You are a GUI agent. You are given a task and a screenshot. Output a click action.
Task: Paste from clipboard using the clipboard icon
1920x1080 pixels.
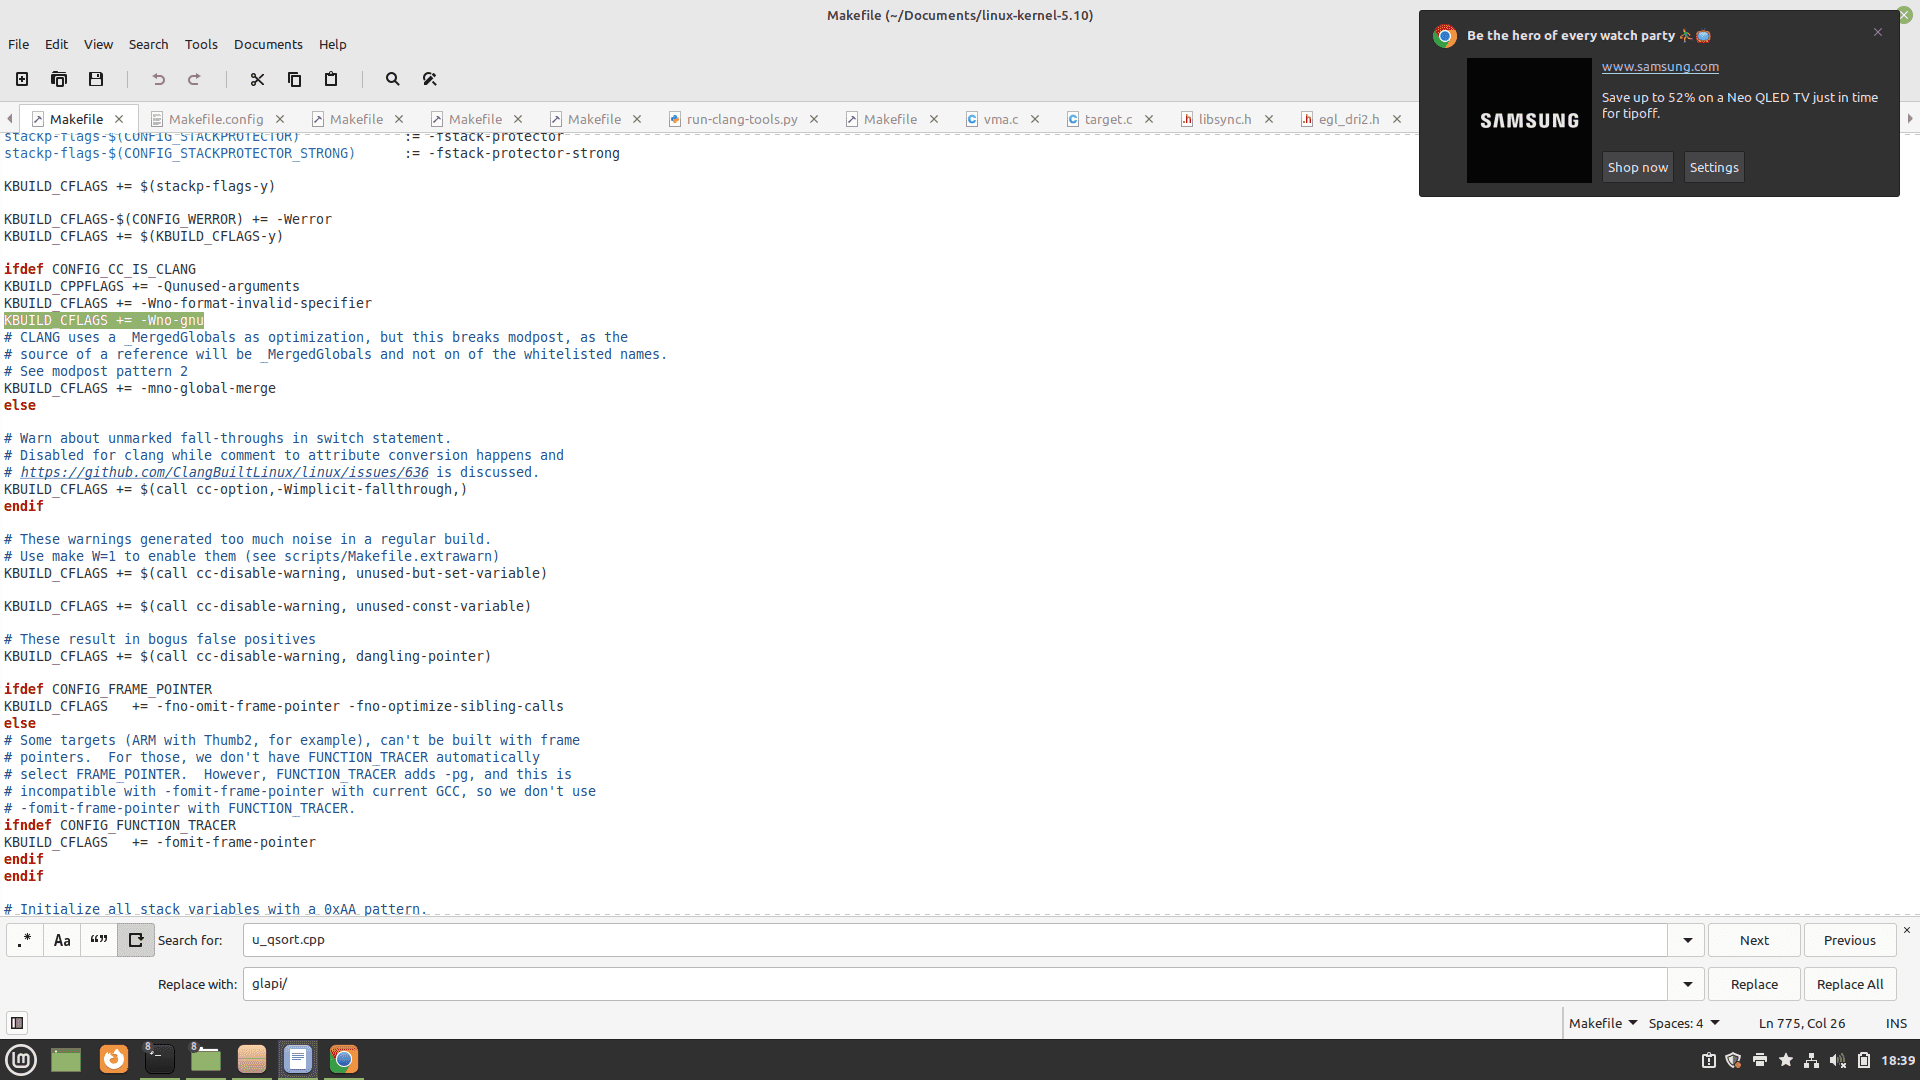point(330,79)
